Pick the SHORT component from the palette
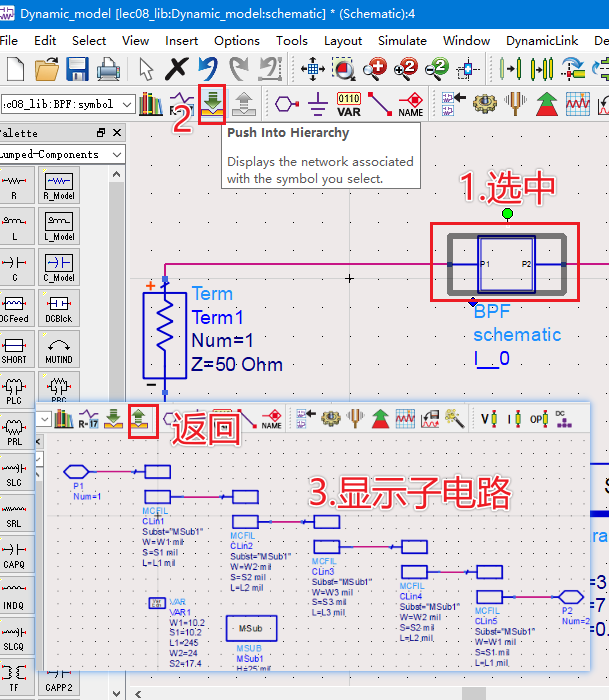Screen dimensions: 609x700 (x=15, y=349)
